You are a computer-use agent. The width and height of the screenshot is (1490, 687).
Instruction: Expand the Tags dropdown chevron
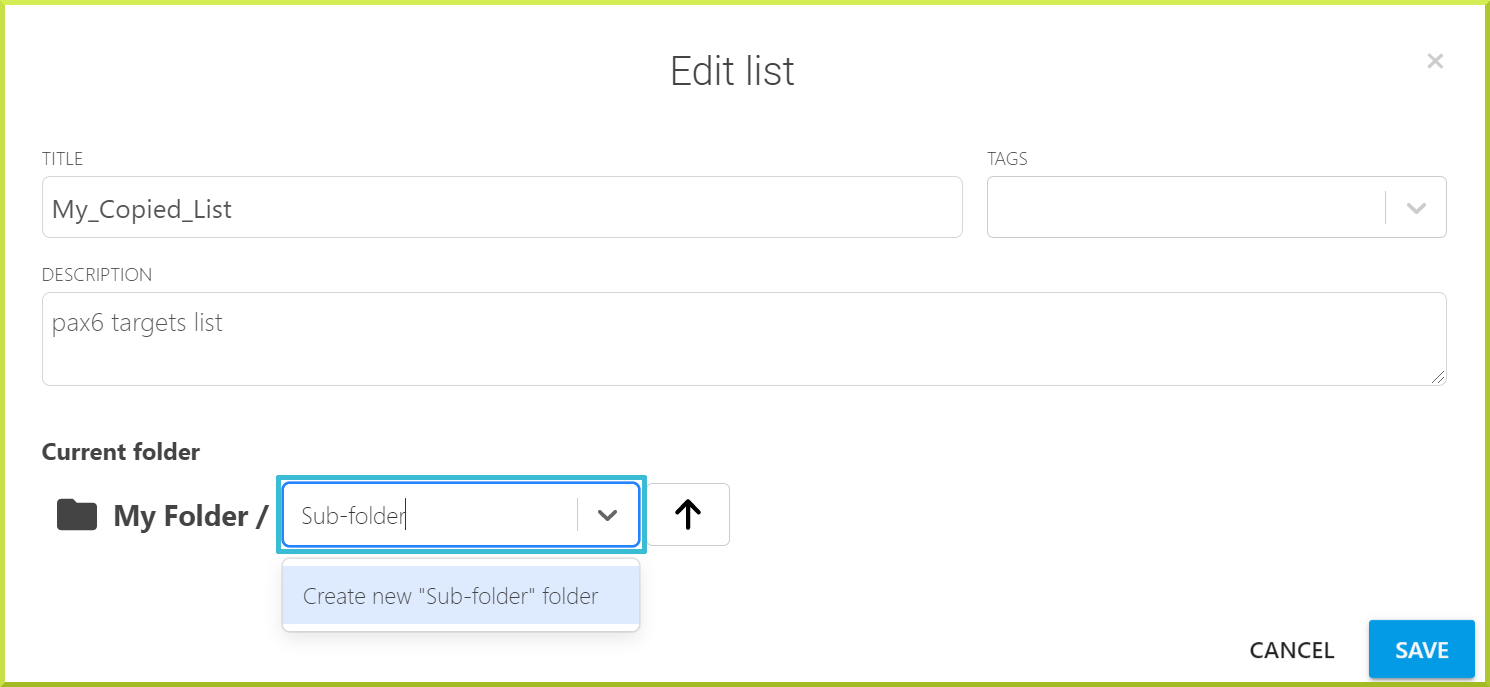click(1416, 208)
